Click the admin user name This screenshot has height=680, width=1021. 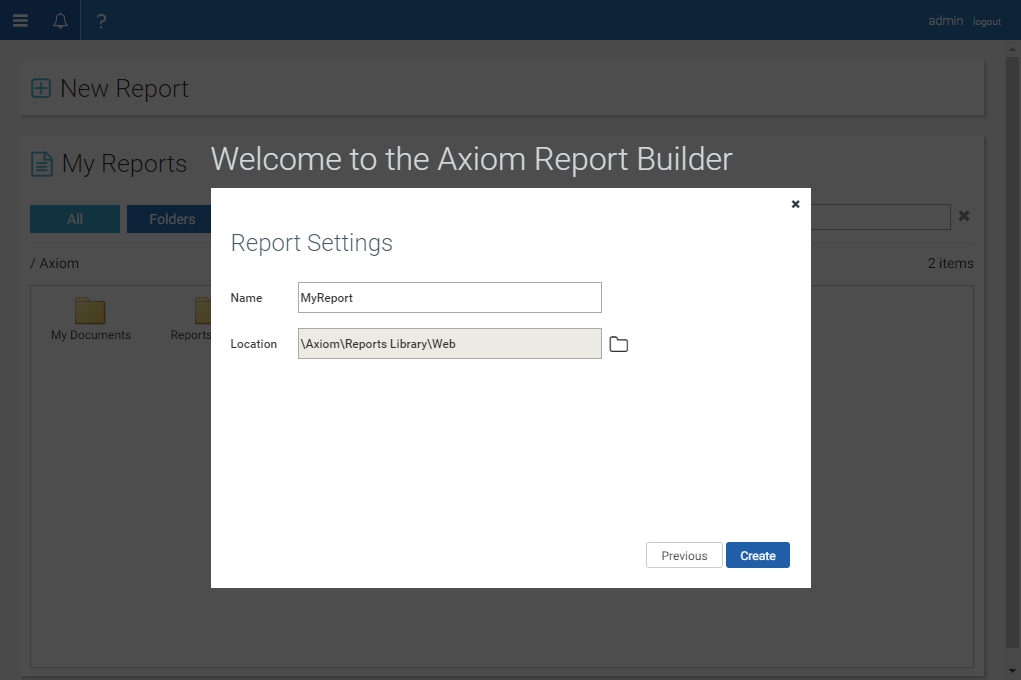945,21
